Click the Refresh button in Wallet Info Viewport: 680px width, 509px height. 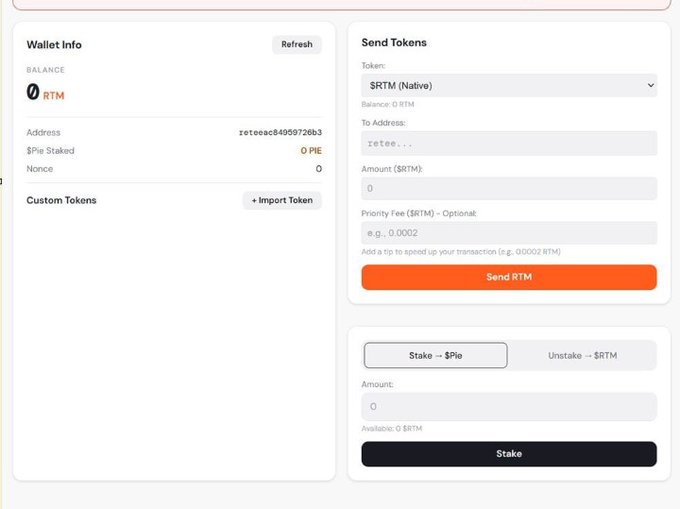pos(297,44)
